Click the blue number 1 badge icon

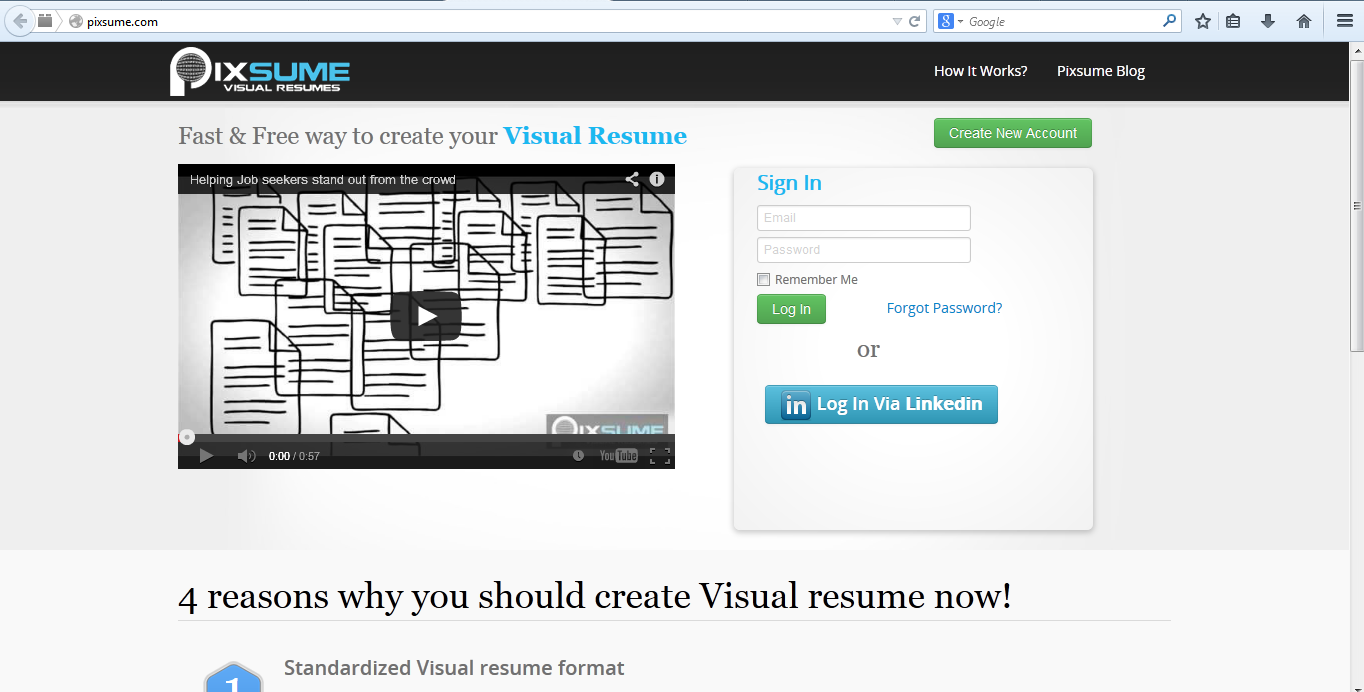tap(233, 677)
